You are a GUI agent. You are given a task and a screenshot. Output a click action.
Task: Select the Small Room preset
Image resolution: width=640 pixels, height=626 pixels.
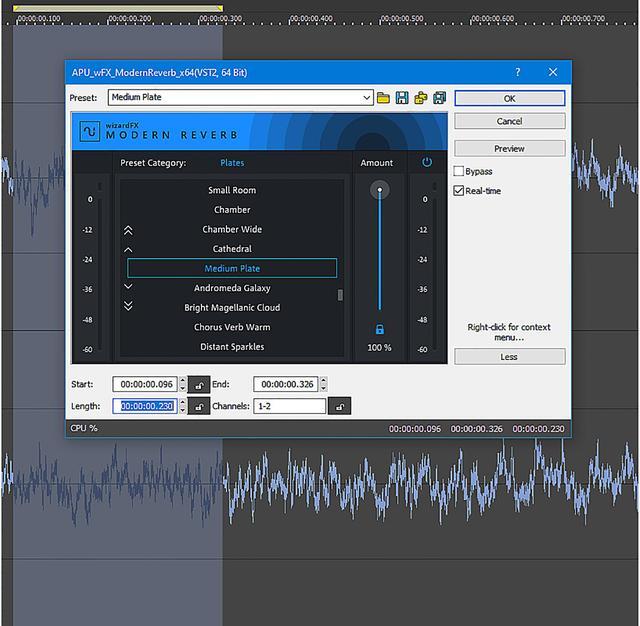click(x=232, y=190)
